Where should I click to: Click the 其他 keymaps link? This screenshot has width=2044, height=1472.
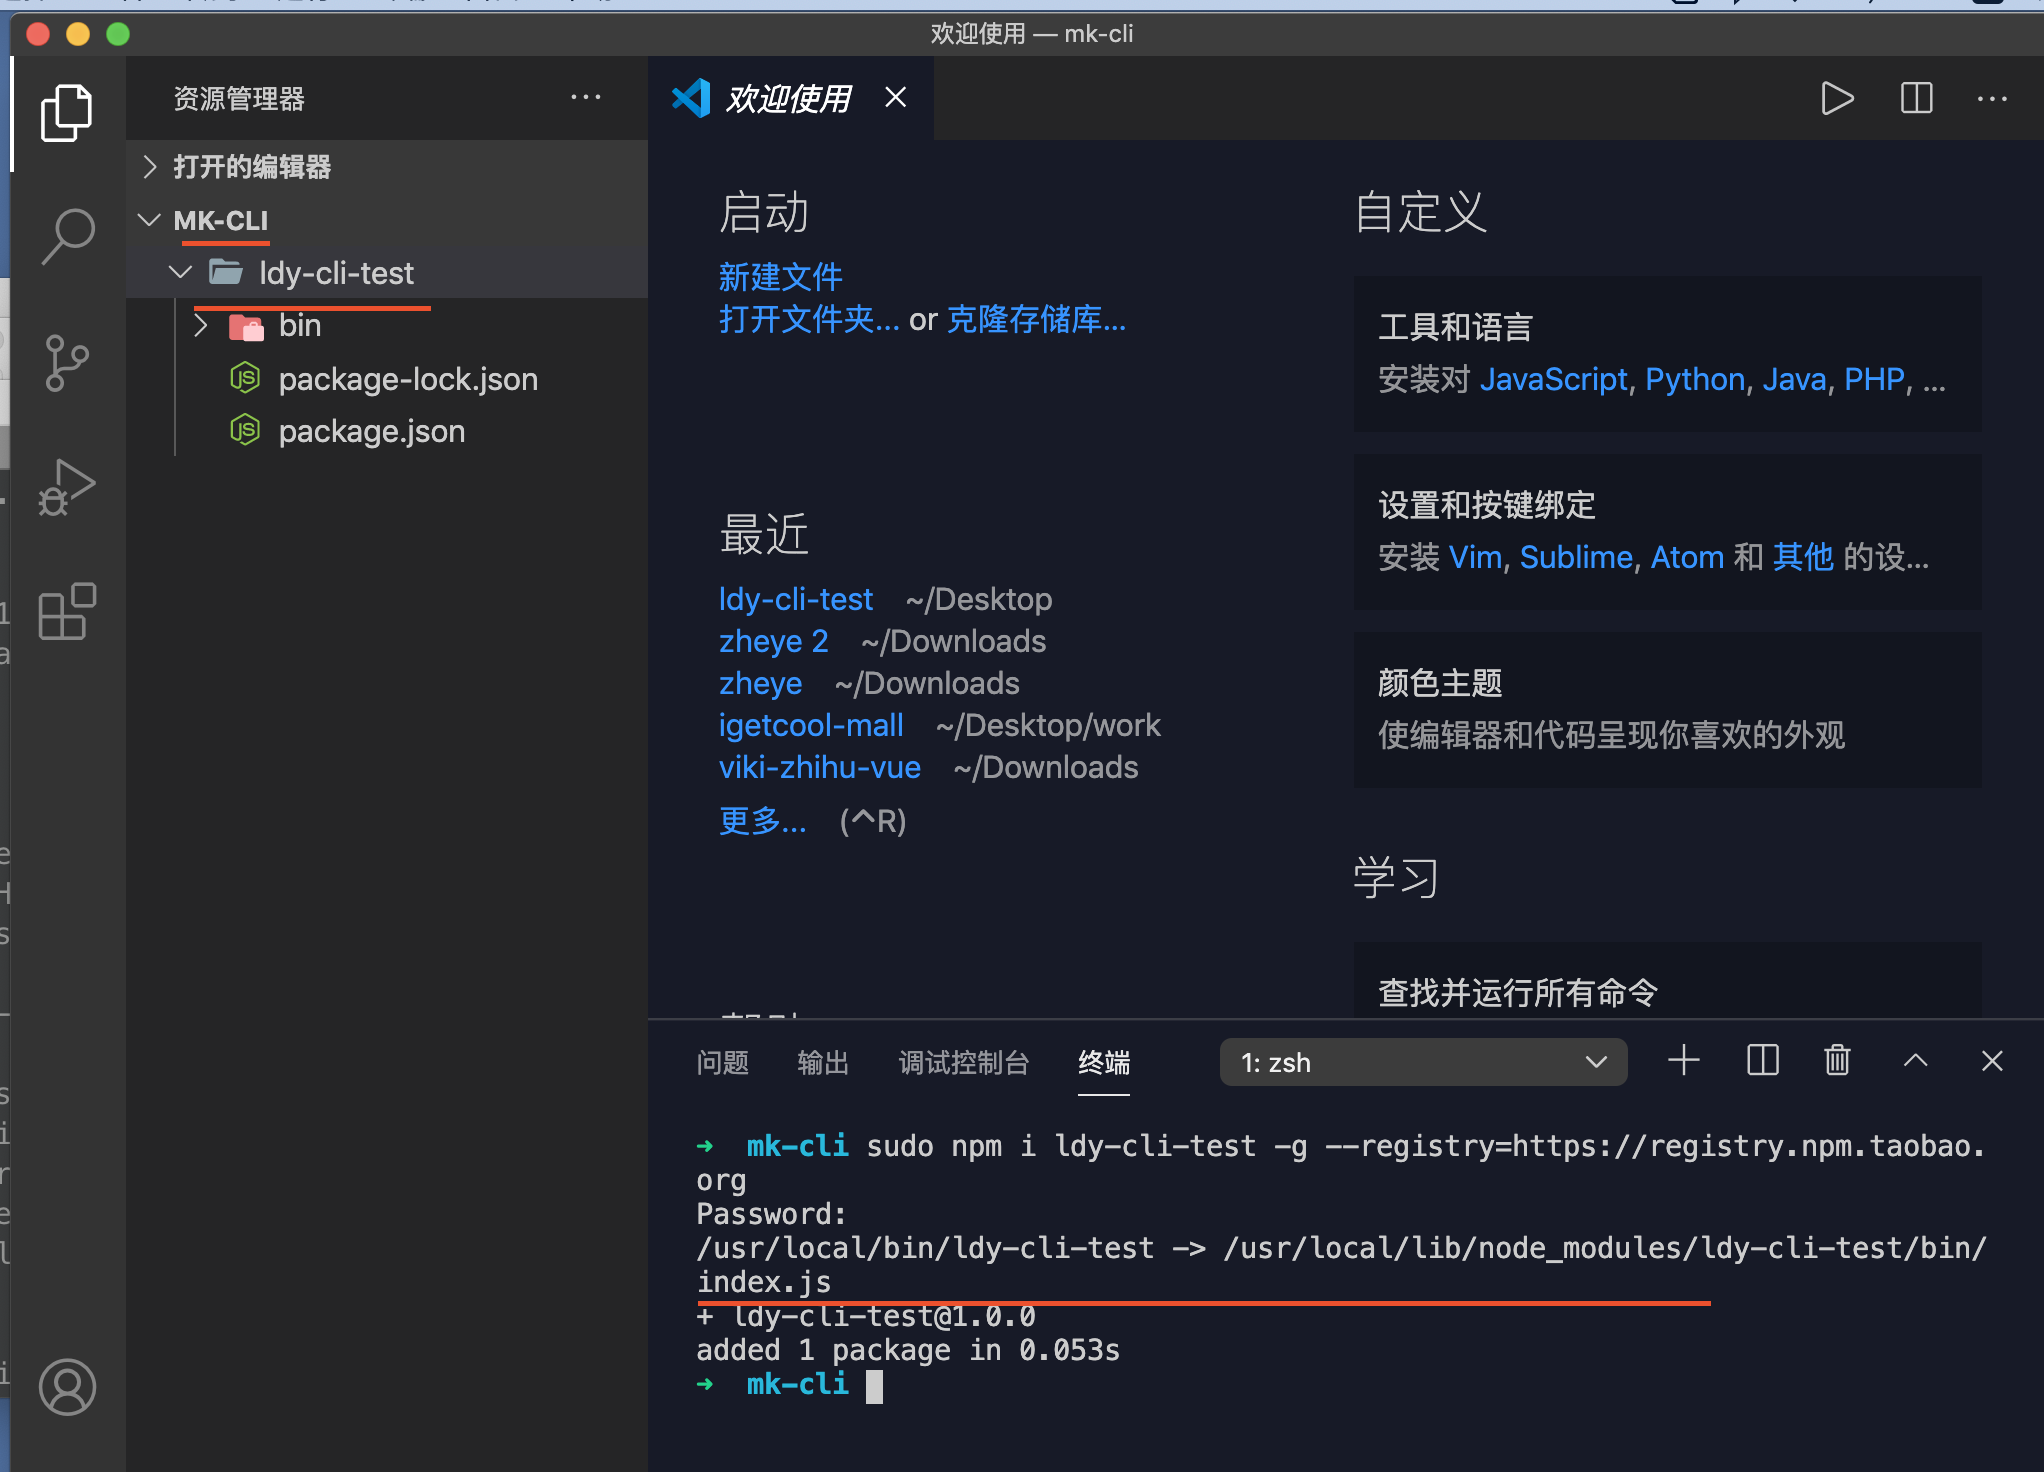[1802, 558]
